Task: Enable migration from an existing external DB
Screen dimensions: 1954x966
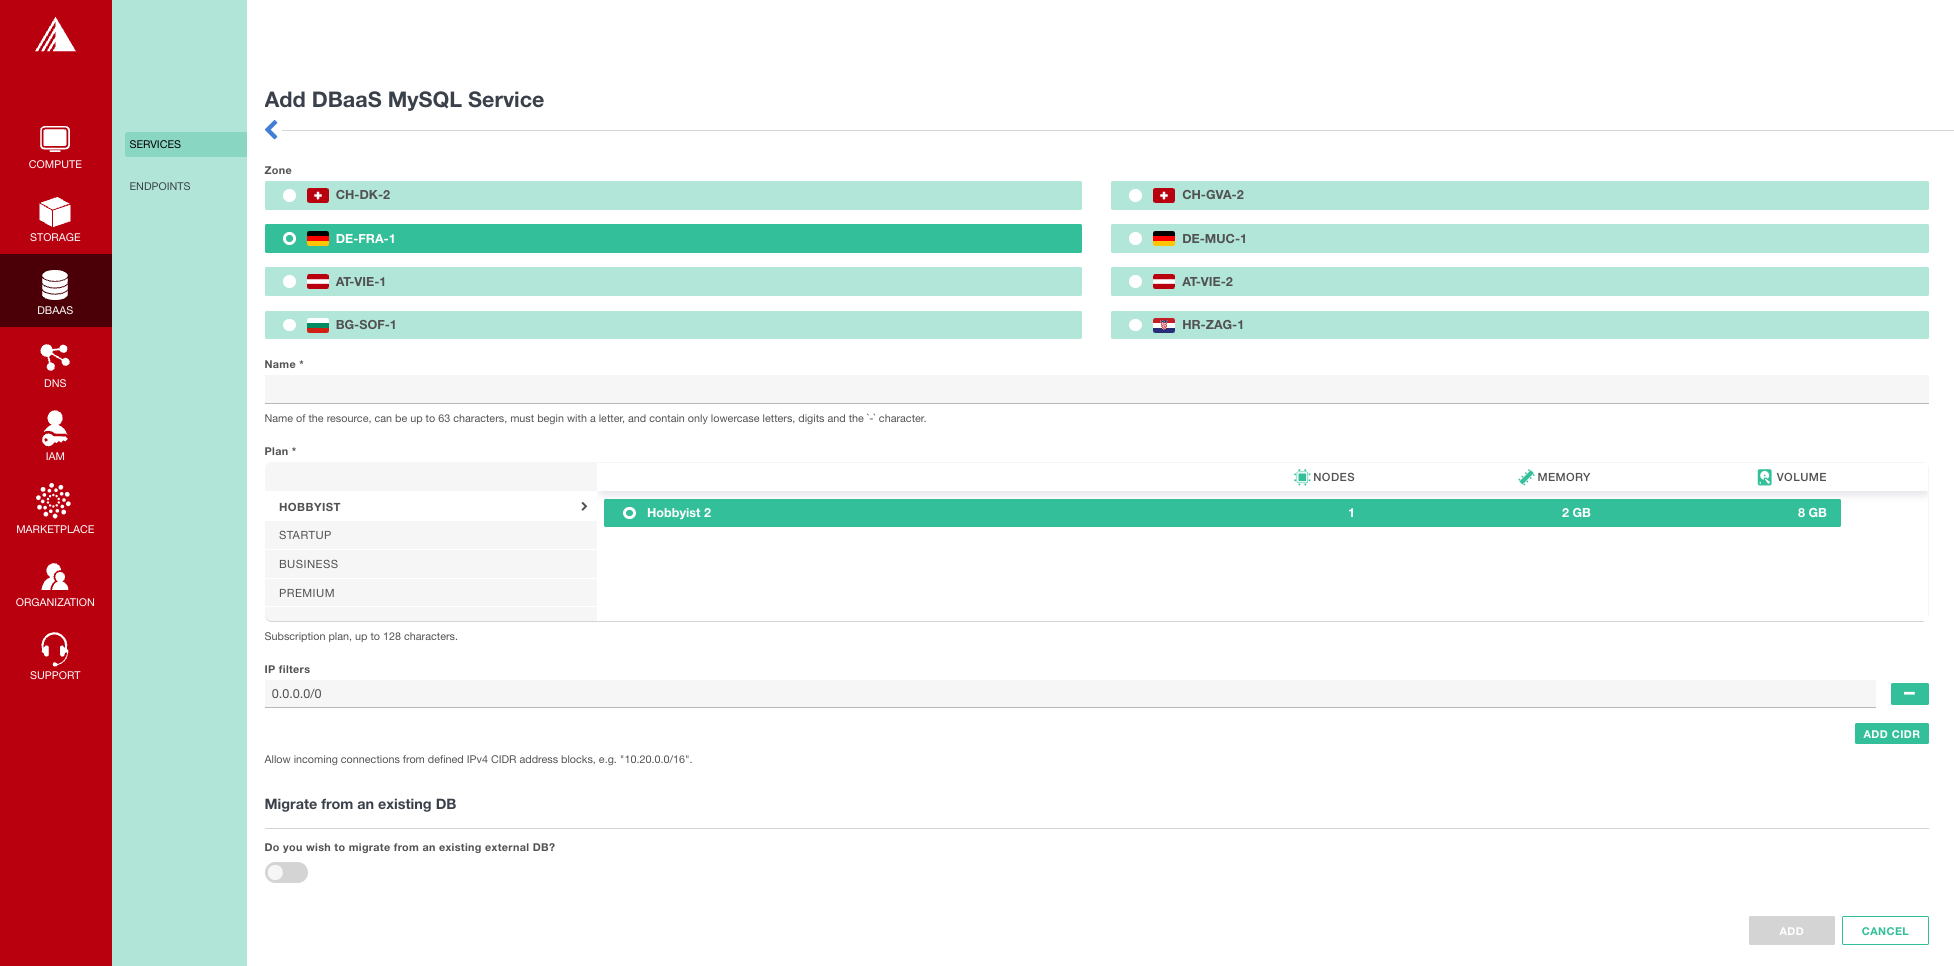Action: coord(286,873)
